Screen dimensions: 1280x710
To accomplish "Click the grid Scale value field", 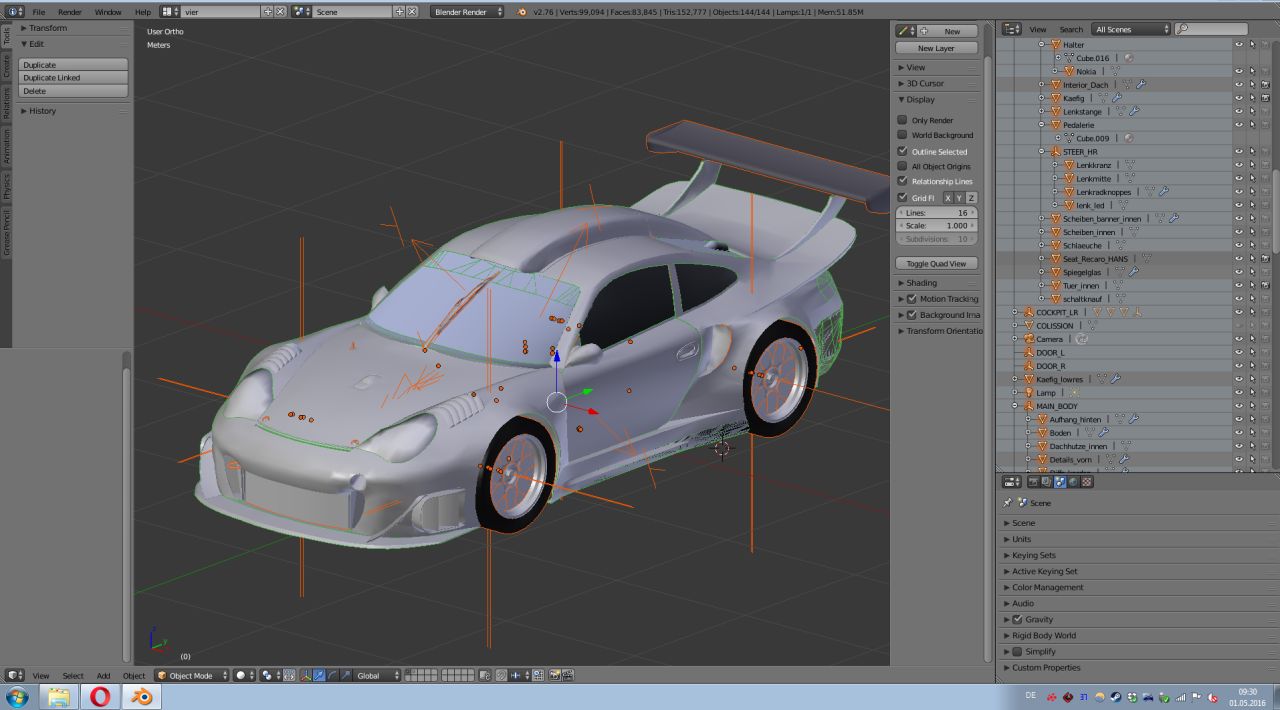I will tap(936, 226).
